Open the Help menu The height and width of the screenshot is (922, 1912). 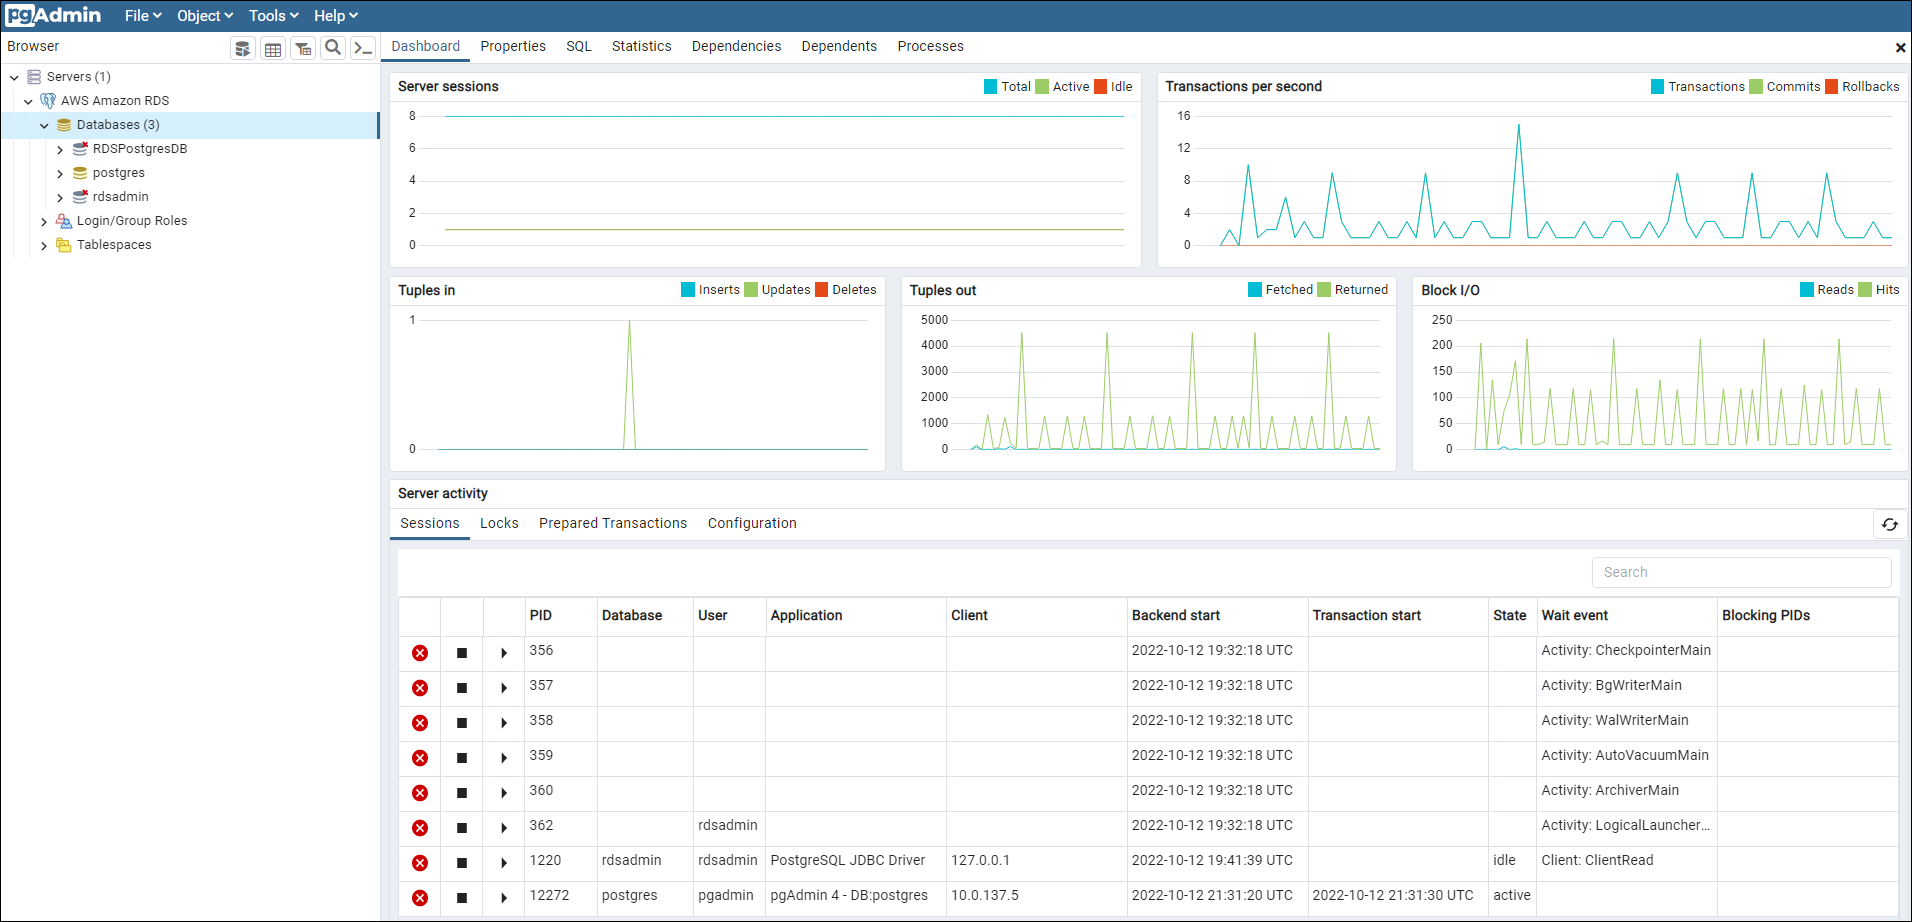click(x=336, y=16)
